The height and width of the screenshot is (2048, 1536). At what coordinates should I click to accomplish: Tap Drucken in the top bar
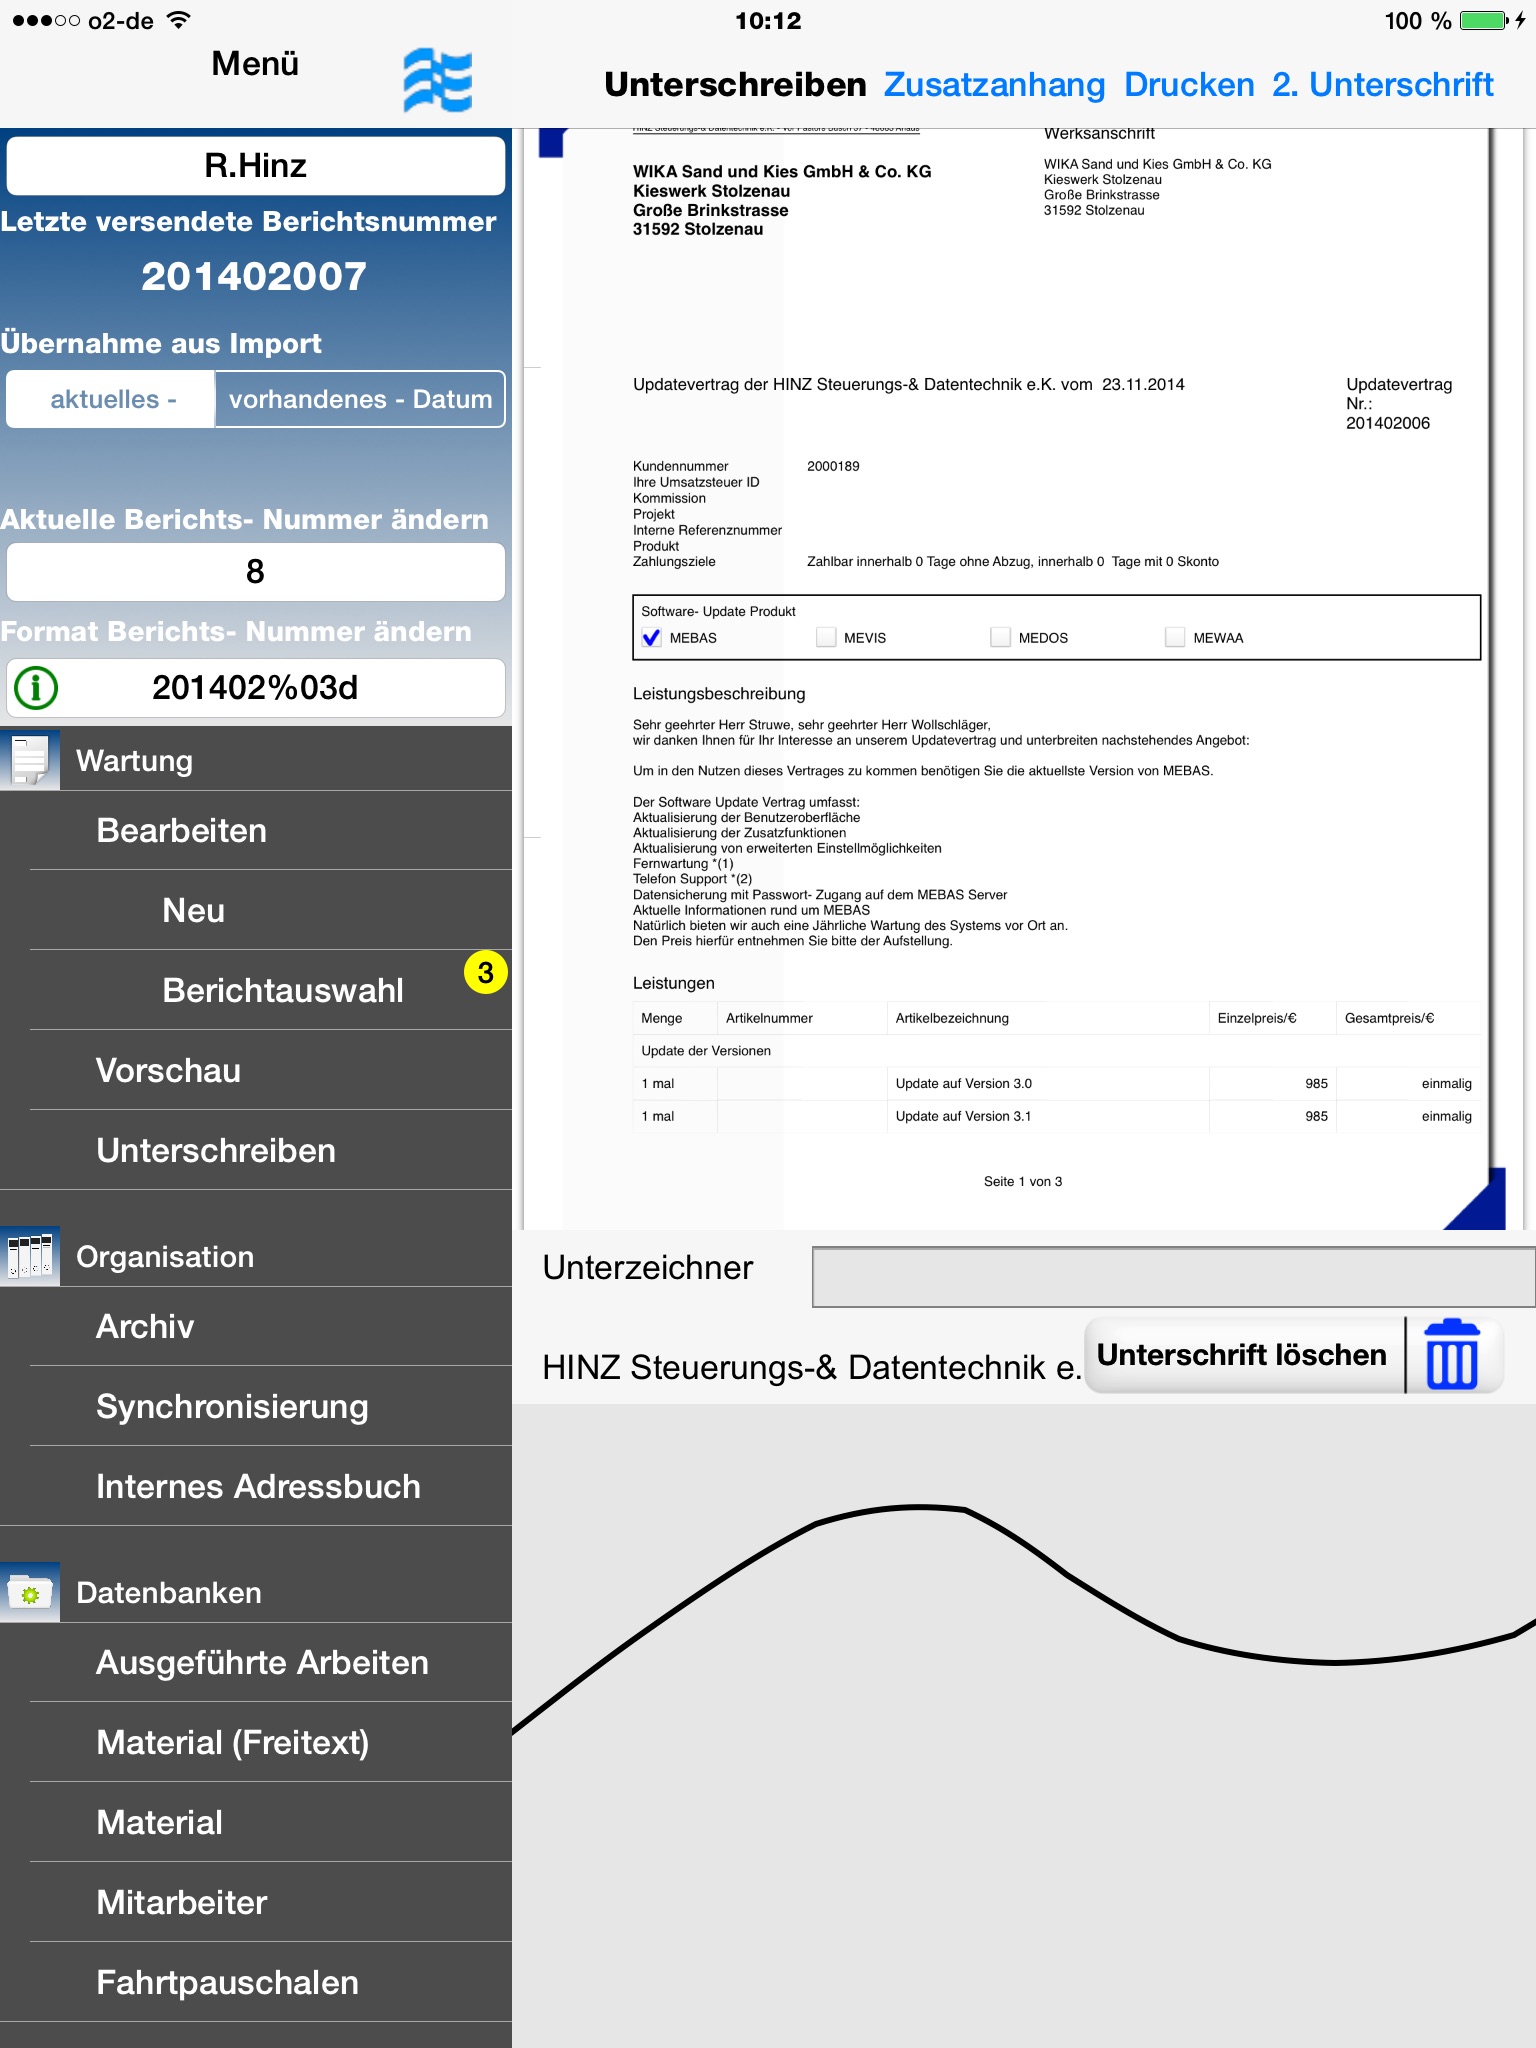tap(1189, 84)
